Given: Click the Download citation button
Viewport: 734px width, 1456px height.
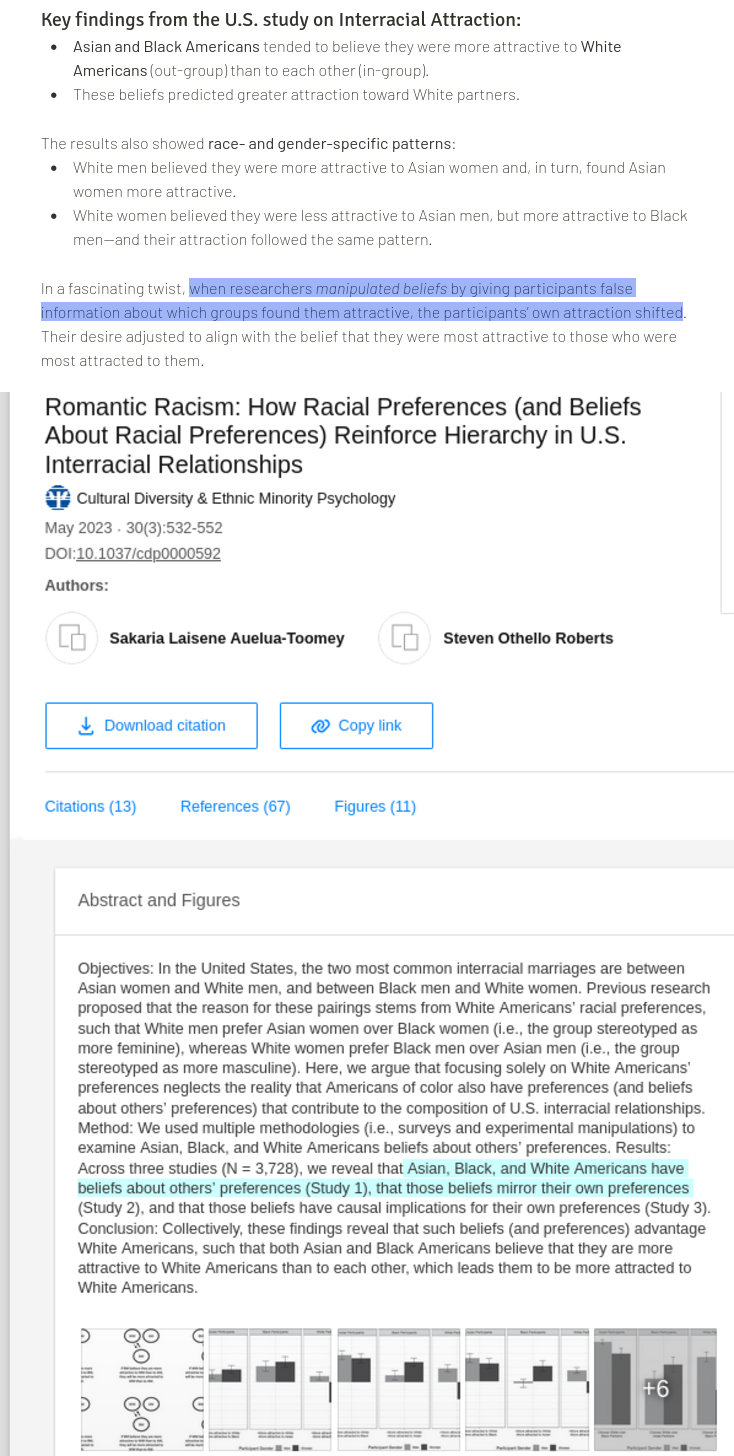Looking at the screenshot, I should tap(151, 726).
